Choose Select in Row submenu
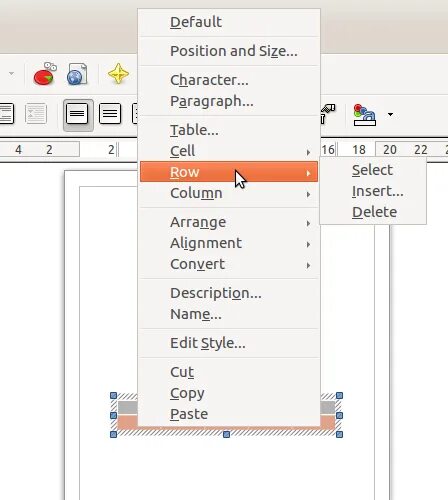Viewport: 448px width, 500px height. coord(373,170)
